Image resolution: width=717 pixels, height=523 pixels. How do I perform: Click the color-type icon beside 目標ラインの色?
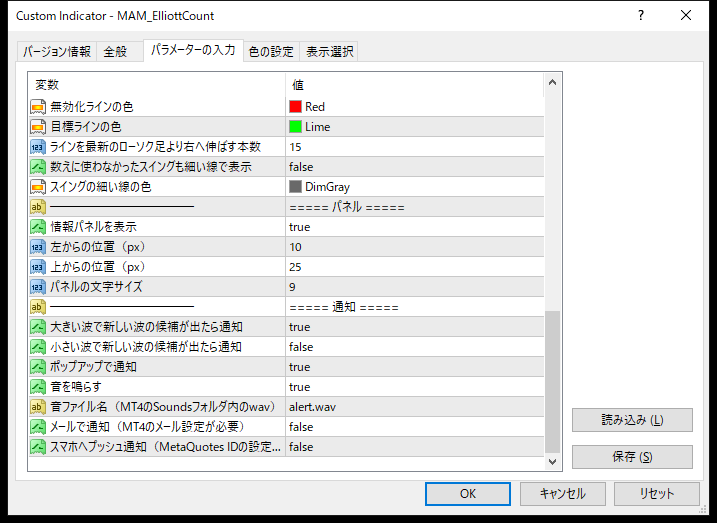coord(38,127)
